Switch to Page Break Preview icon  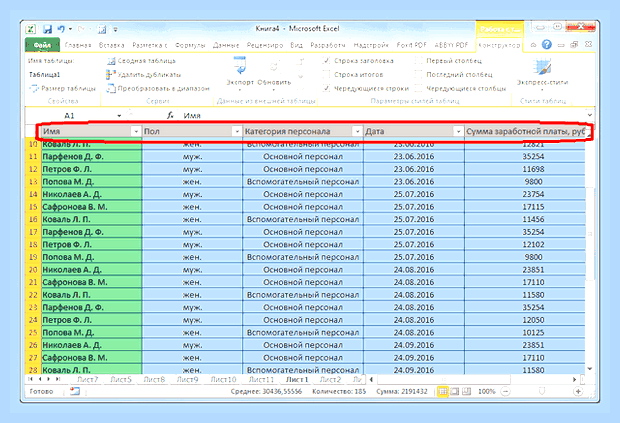pyautogui.click(x=467, y=391)
